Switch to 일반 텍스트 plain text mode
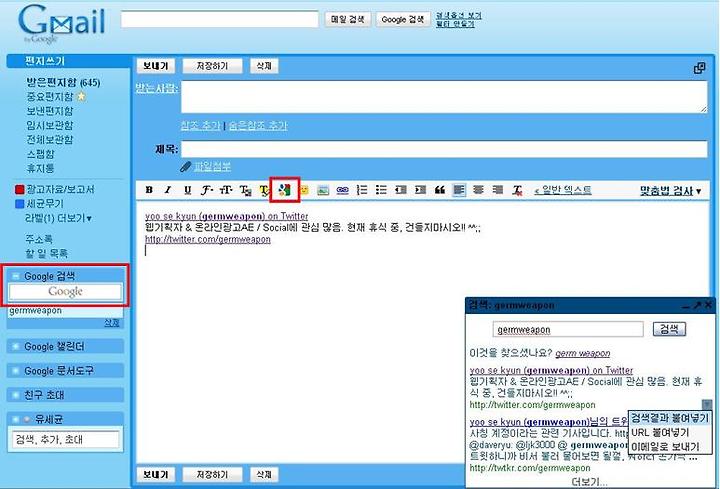720x489 pixels. pos(563,190)
